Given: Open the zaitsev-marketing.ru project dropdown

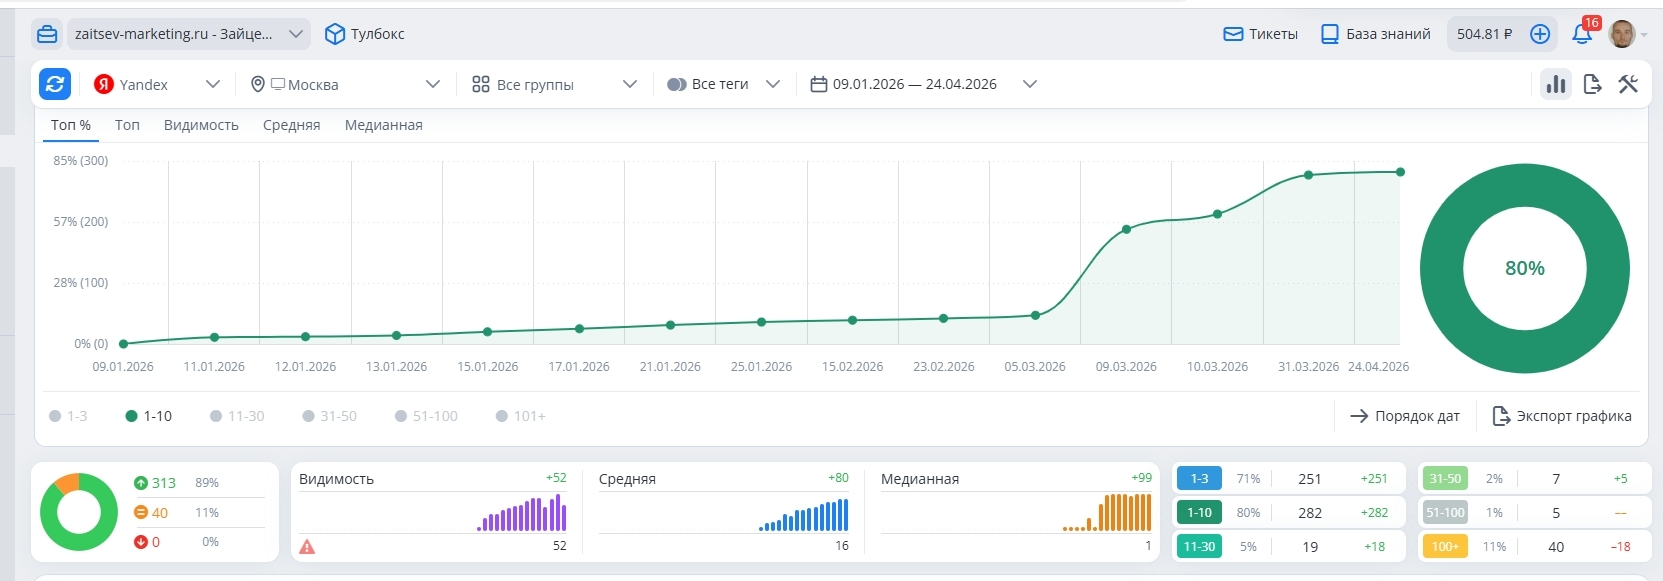Looking at the screenshot, I should (x=188, y=34).
